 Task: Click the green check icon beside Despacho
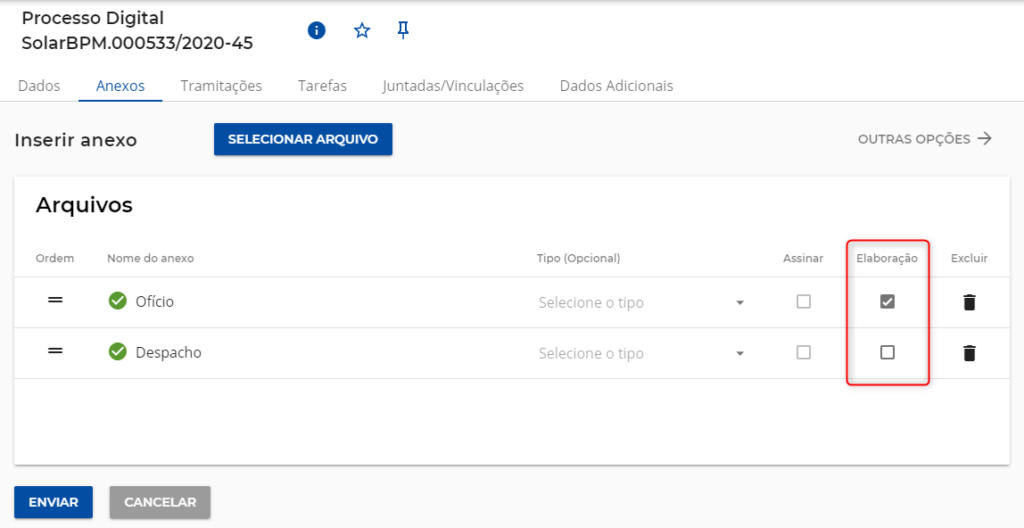(x=118, y=352)
